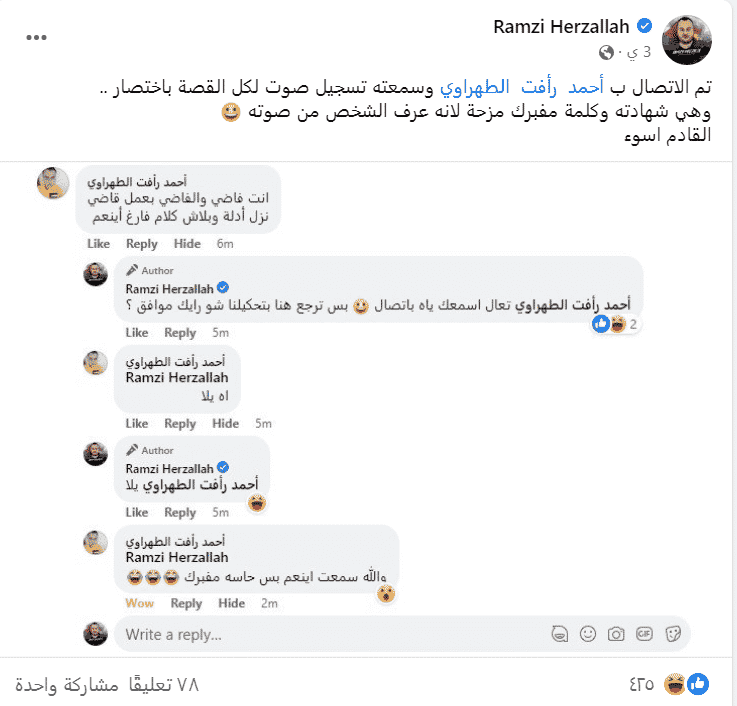
Task: Open the post options three-dots menu
Action: (x=36, y=38)
